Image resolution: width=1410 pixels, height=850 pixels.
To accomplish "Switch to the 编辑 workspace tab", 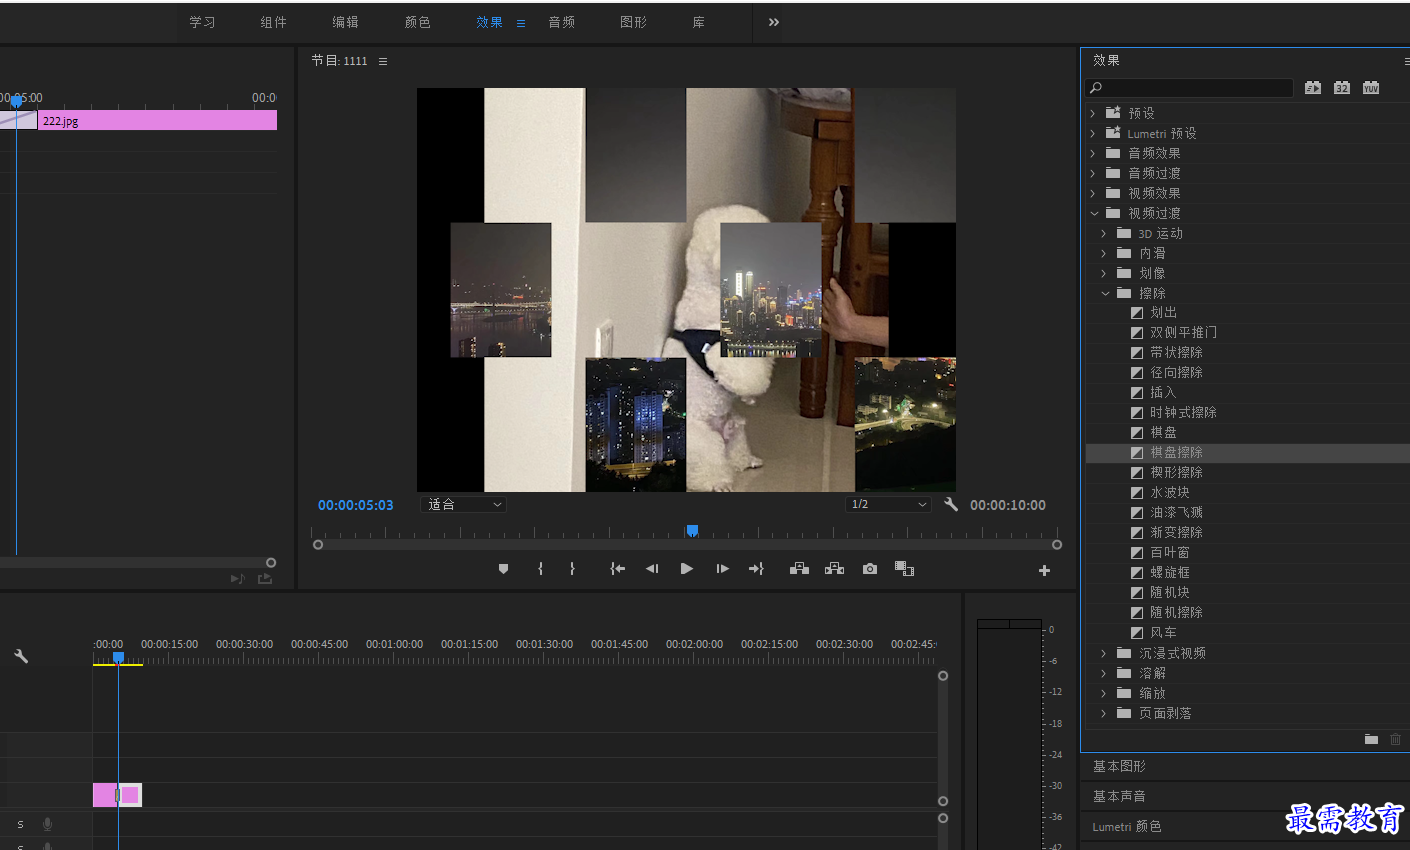I will [x=345, y=22].
